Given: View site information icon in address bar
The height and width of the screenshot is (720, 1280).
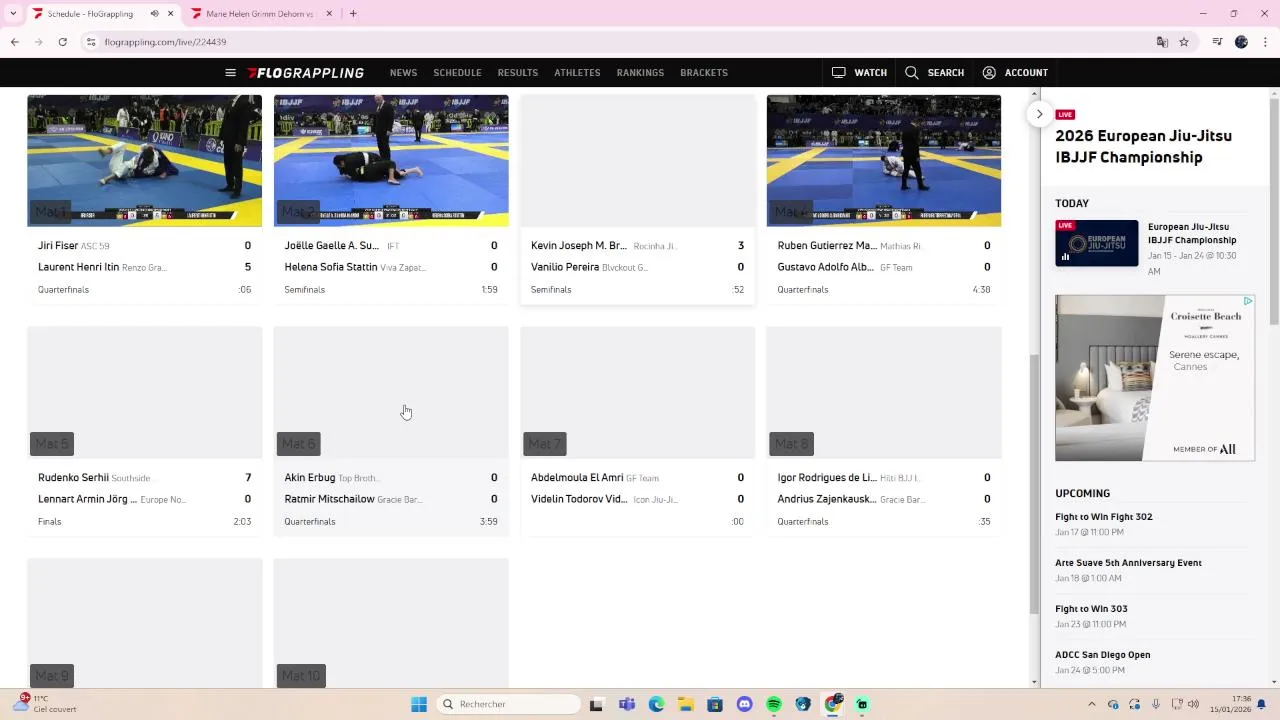Looking at the screenshot, I should [x=90, y=42].
